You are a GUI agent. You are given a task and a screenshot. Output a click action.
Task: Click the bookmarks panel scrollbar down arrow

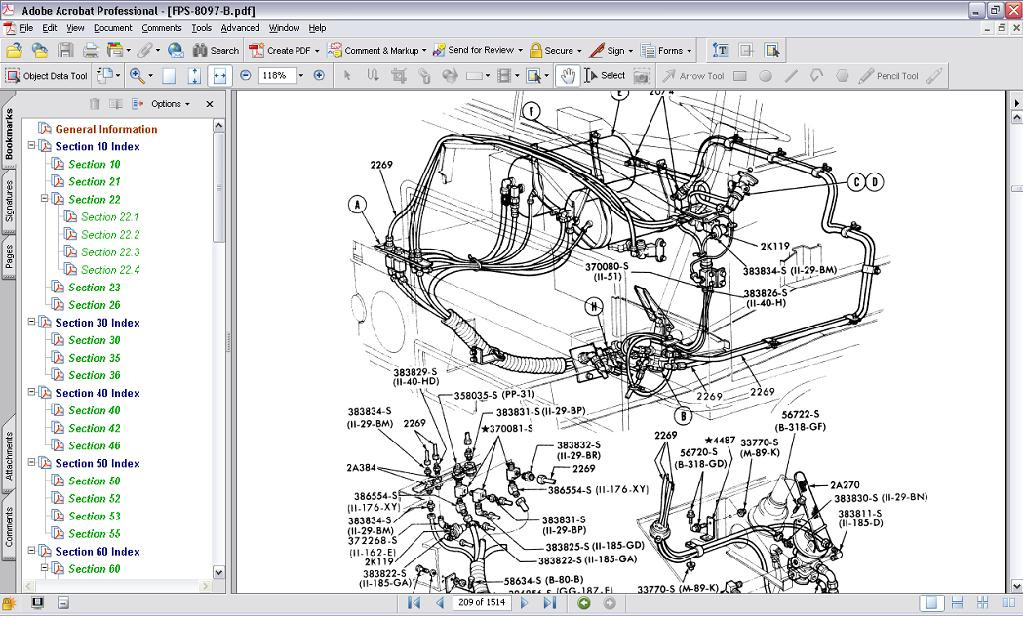(219, 572)
